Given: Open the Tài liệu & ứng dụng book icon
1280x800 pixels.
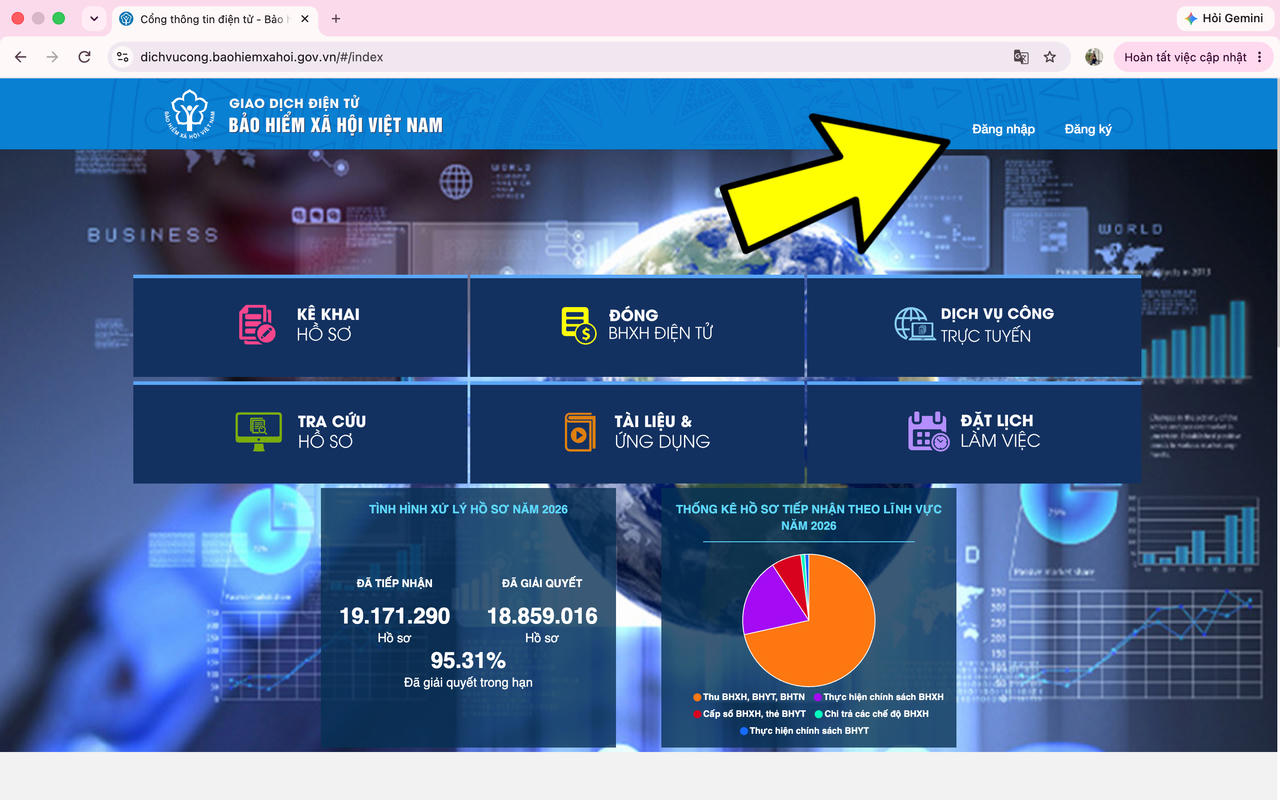Looking at the screenshot, I should coord(580,431).
